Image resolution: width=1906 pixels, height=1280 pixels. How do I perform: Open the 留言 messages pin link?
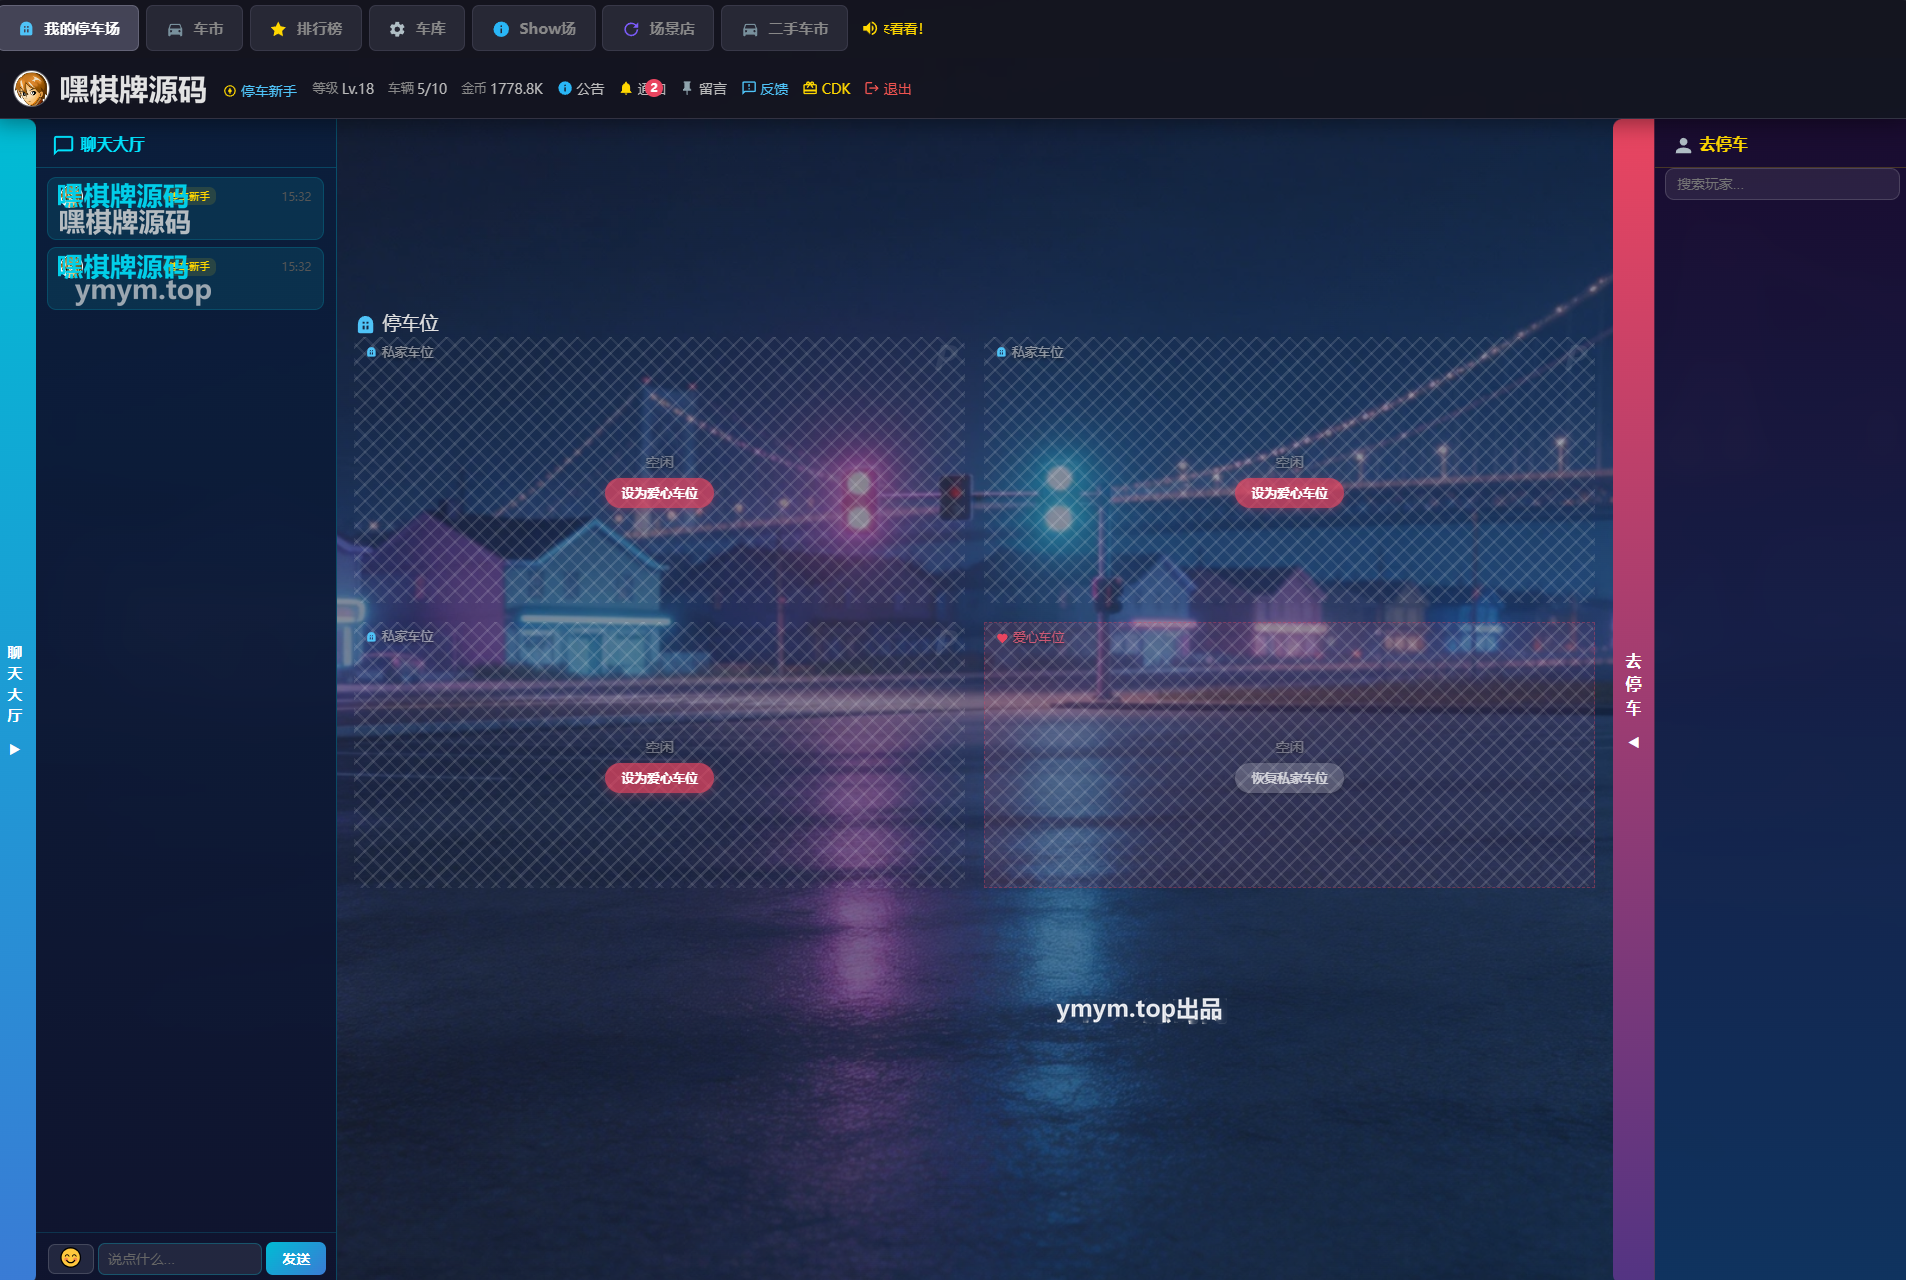[704, 88]
